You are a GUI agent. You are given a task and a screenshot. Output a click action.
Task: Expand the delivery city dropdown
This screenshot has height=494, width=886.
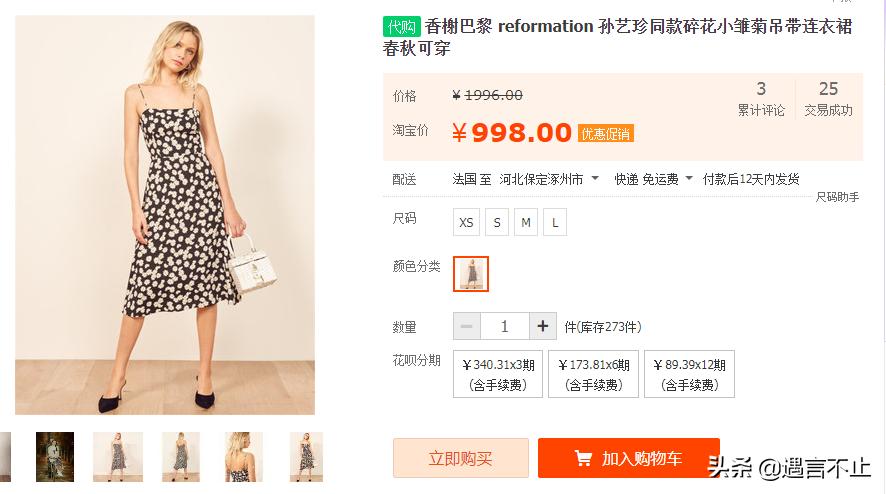[595, 179]
